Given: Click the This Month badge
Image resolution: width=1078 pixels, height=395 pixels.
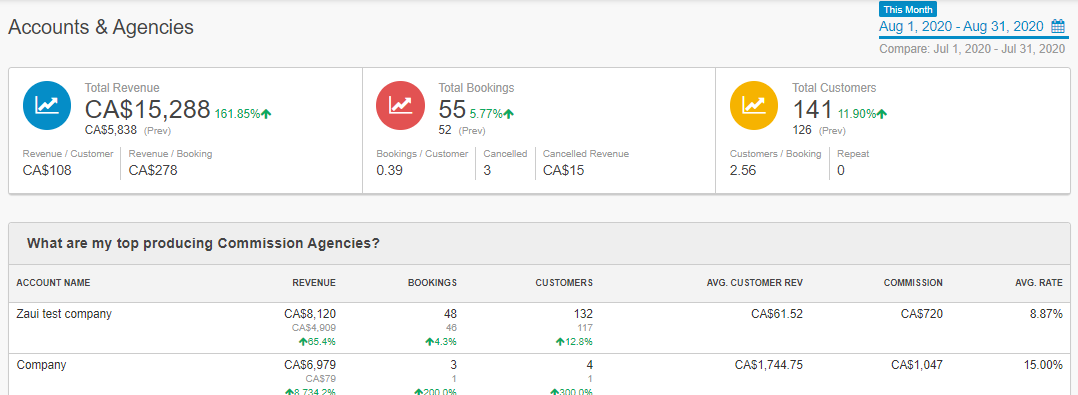Looking at the screenshot, I should tap(908, 10).
